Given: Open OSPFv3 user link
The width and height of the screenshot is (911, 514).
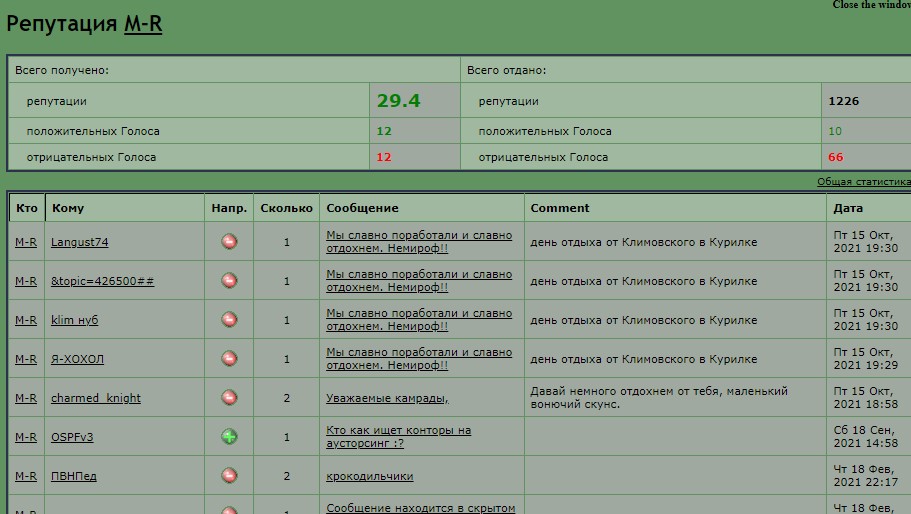Looking at the screenshot, I should [72, 437].
